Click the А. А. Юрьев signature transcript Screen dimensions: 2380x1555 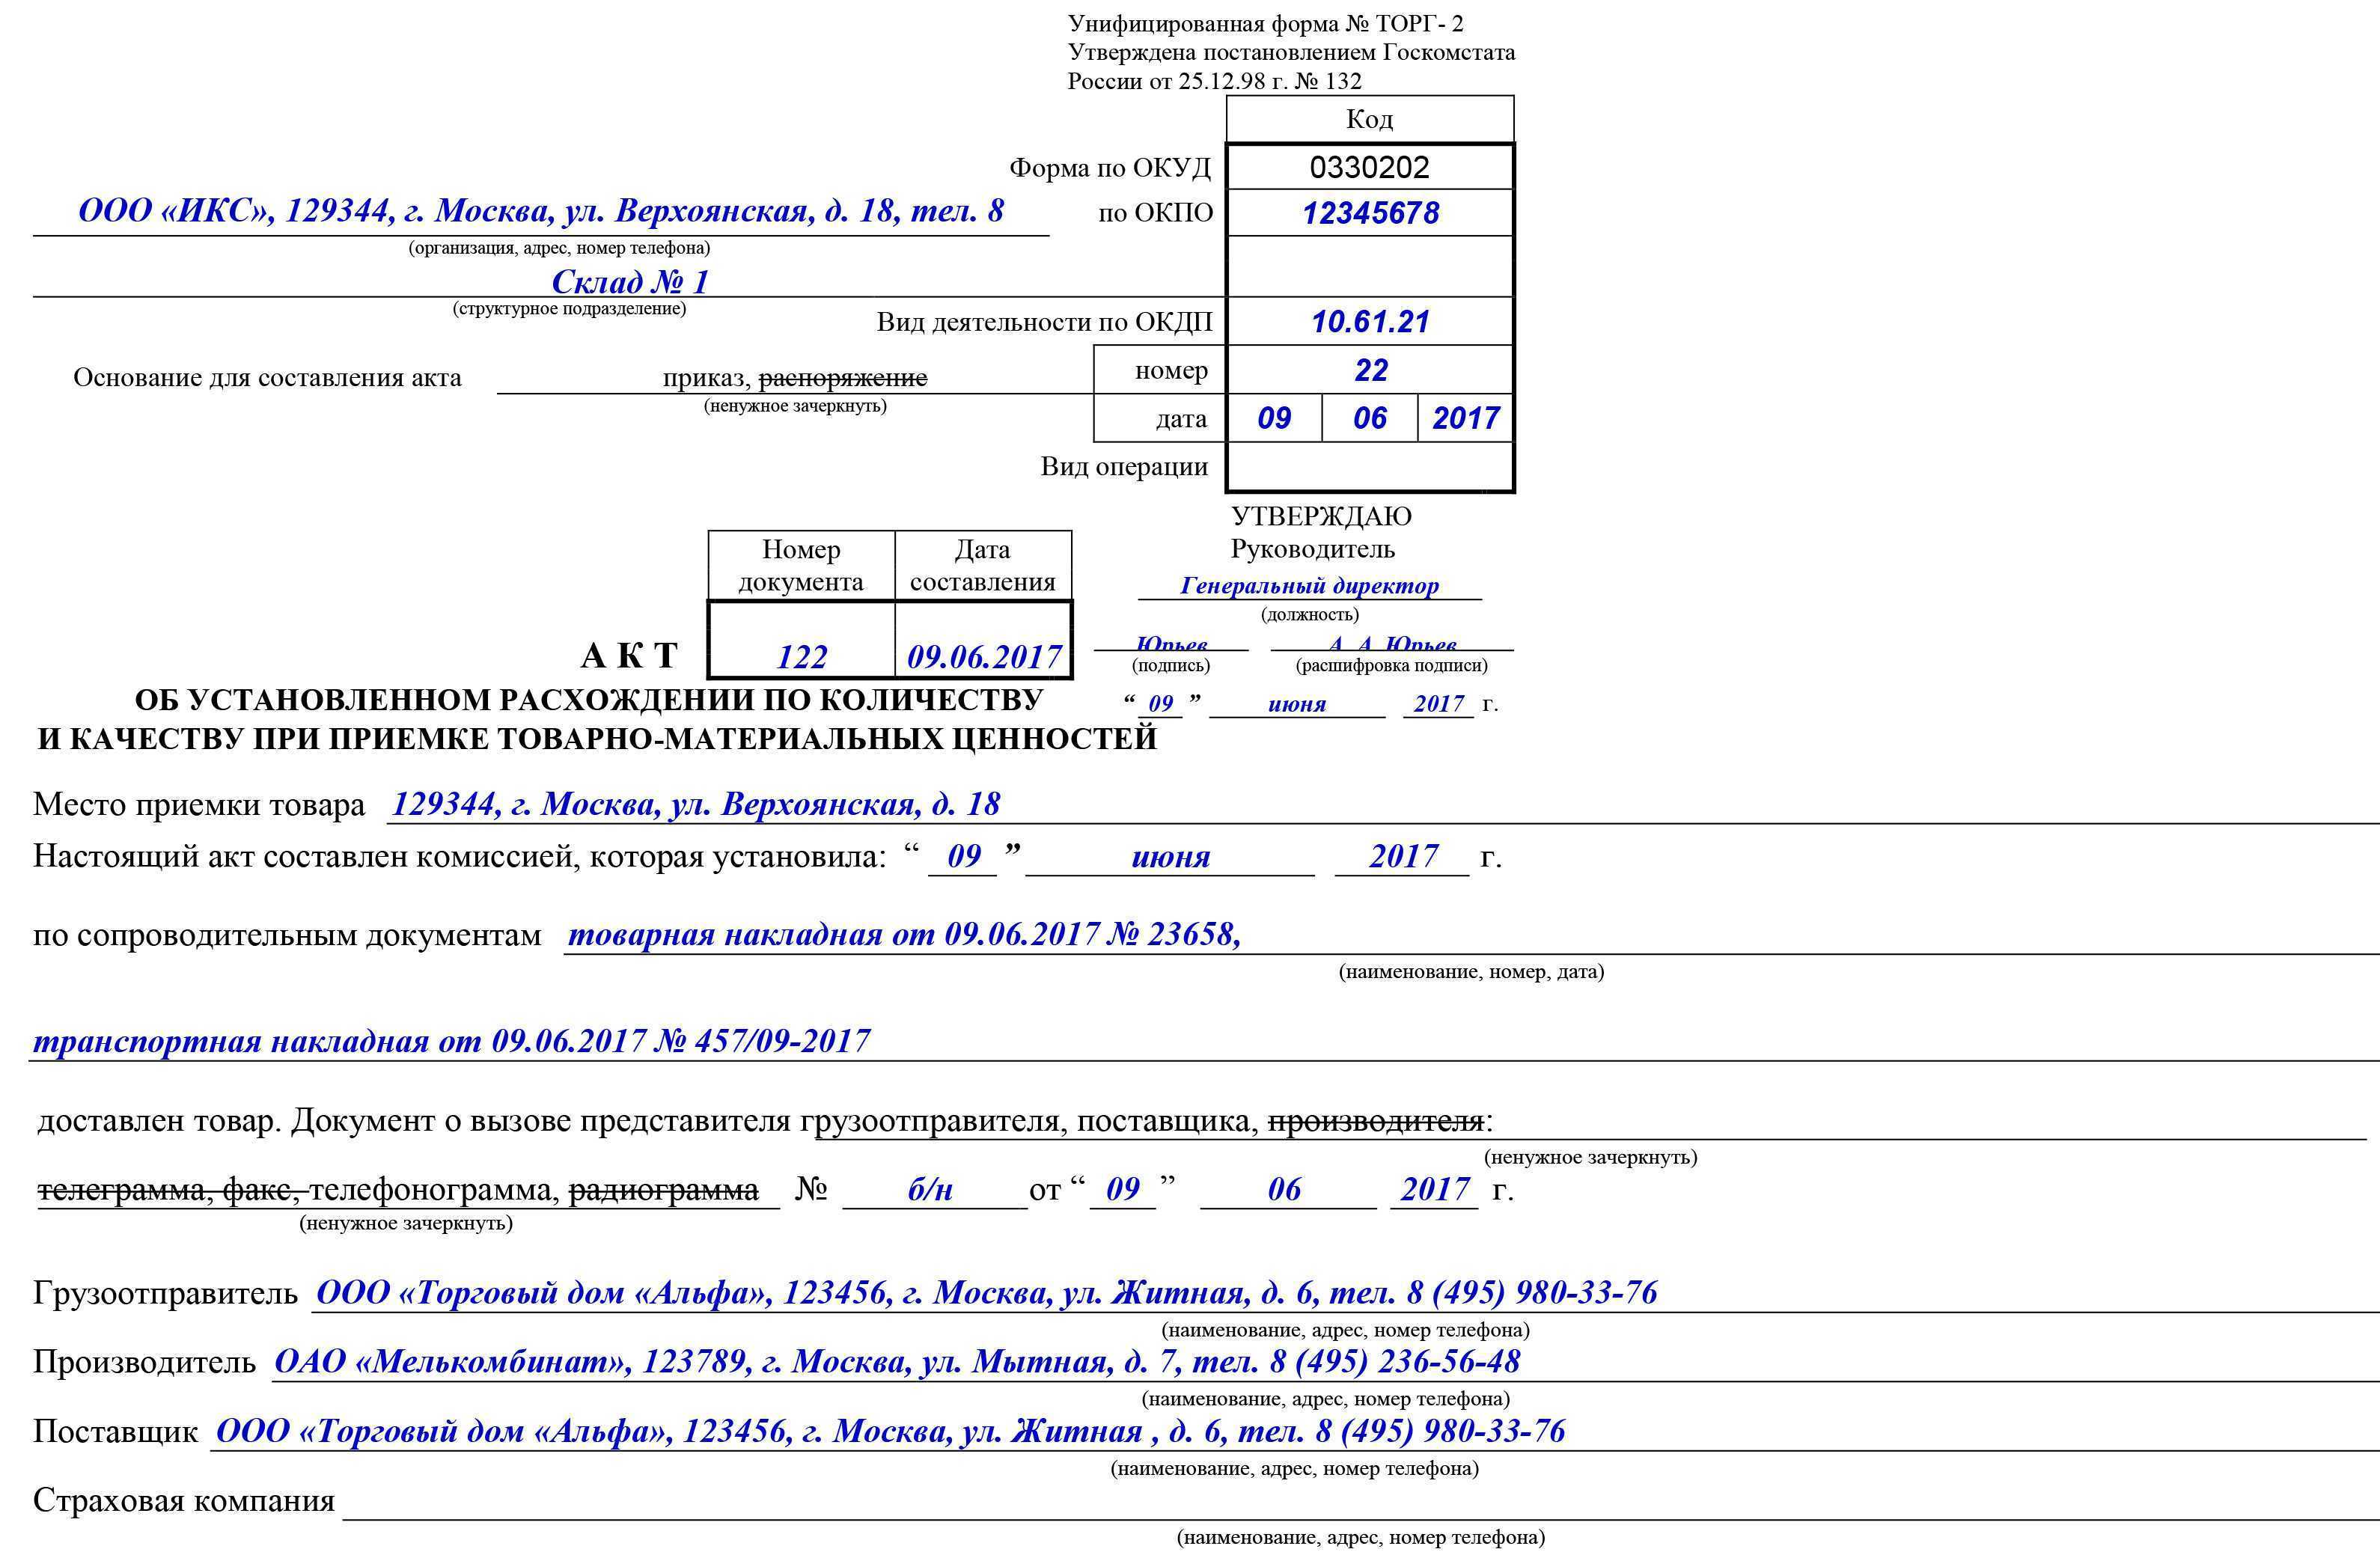[1392, 642]
